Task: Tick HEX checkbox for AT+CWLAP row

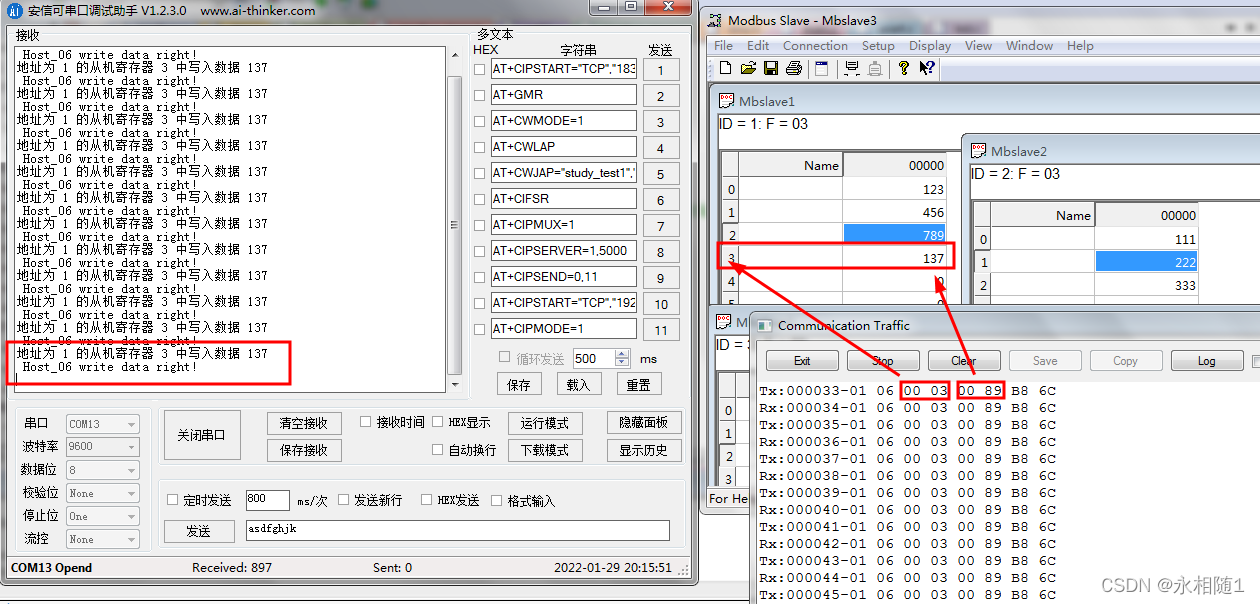Action: 479,148
